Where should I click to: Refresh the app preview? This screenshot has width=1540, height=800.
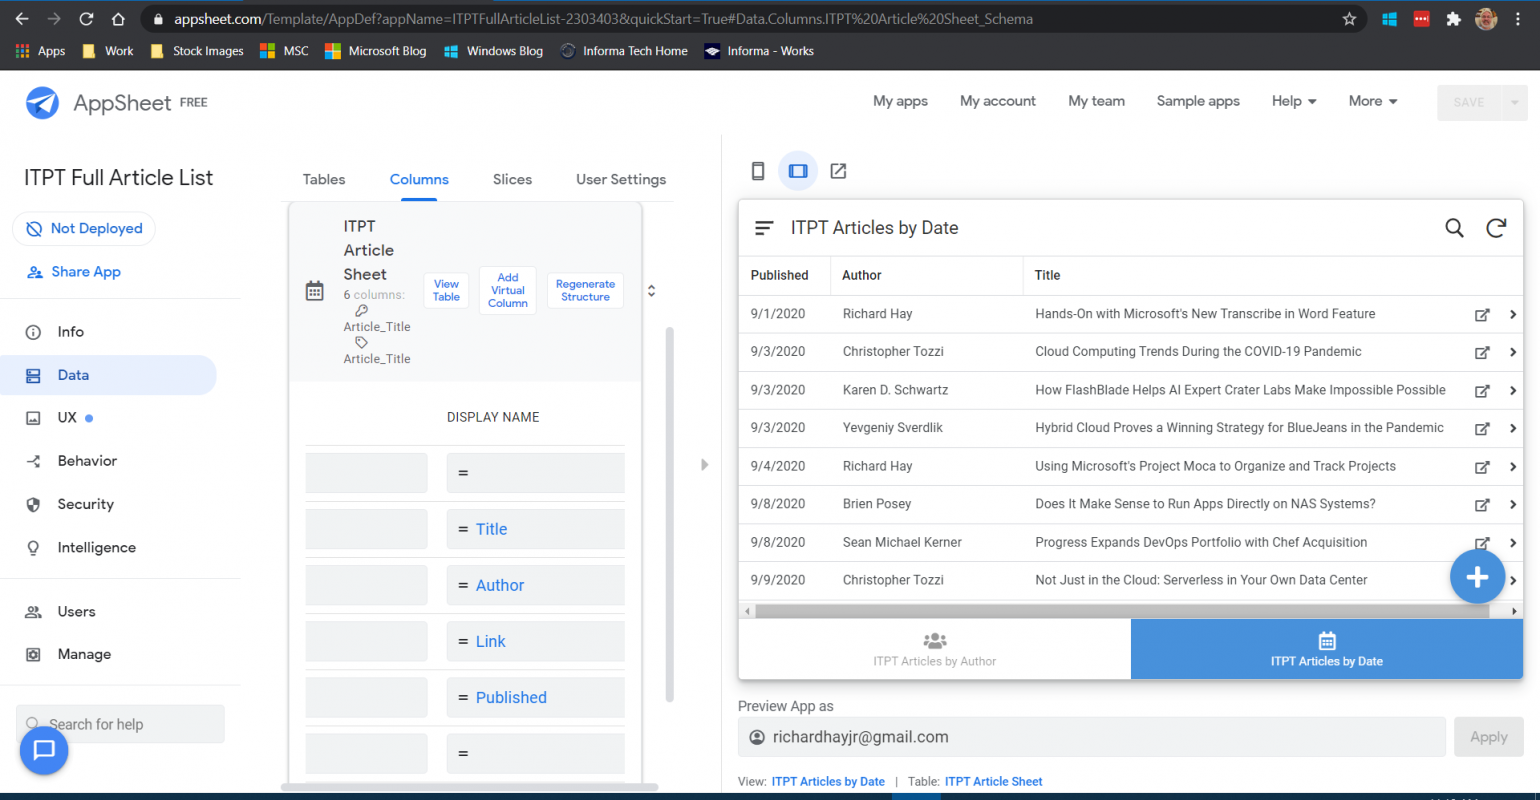point(1496,227)
